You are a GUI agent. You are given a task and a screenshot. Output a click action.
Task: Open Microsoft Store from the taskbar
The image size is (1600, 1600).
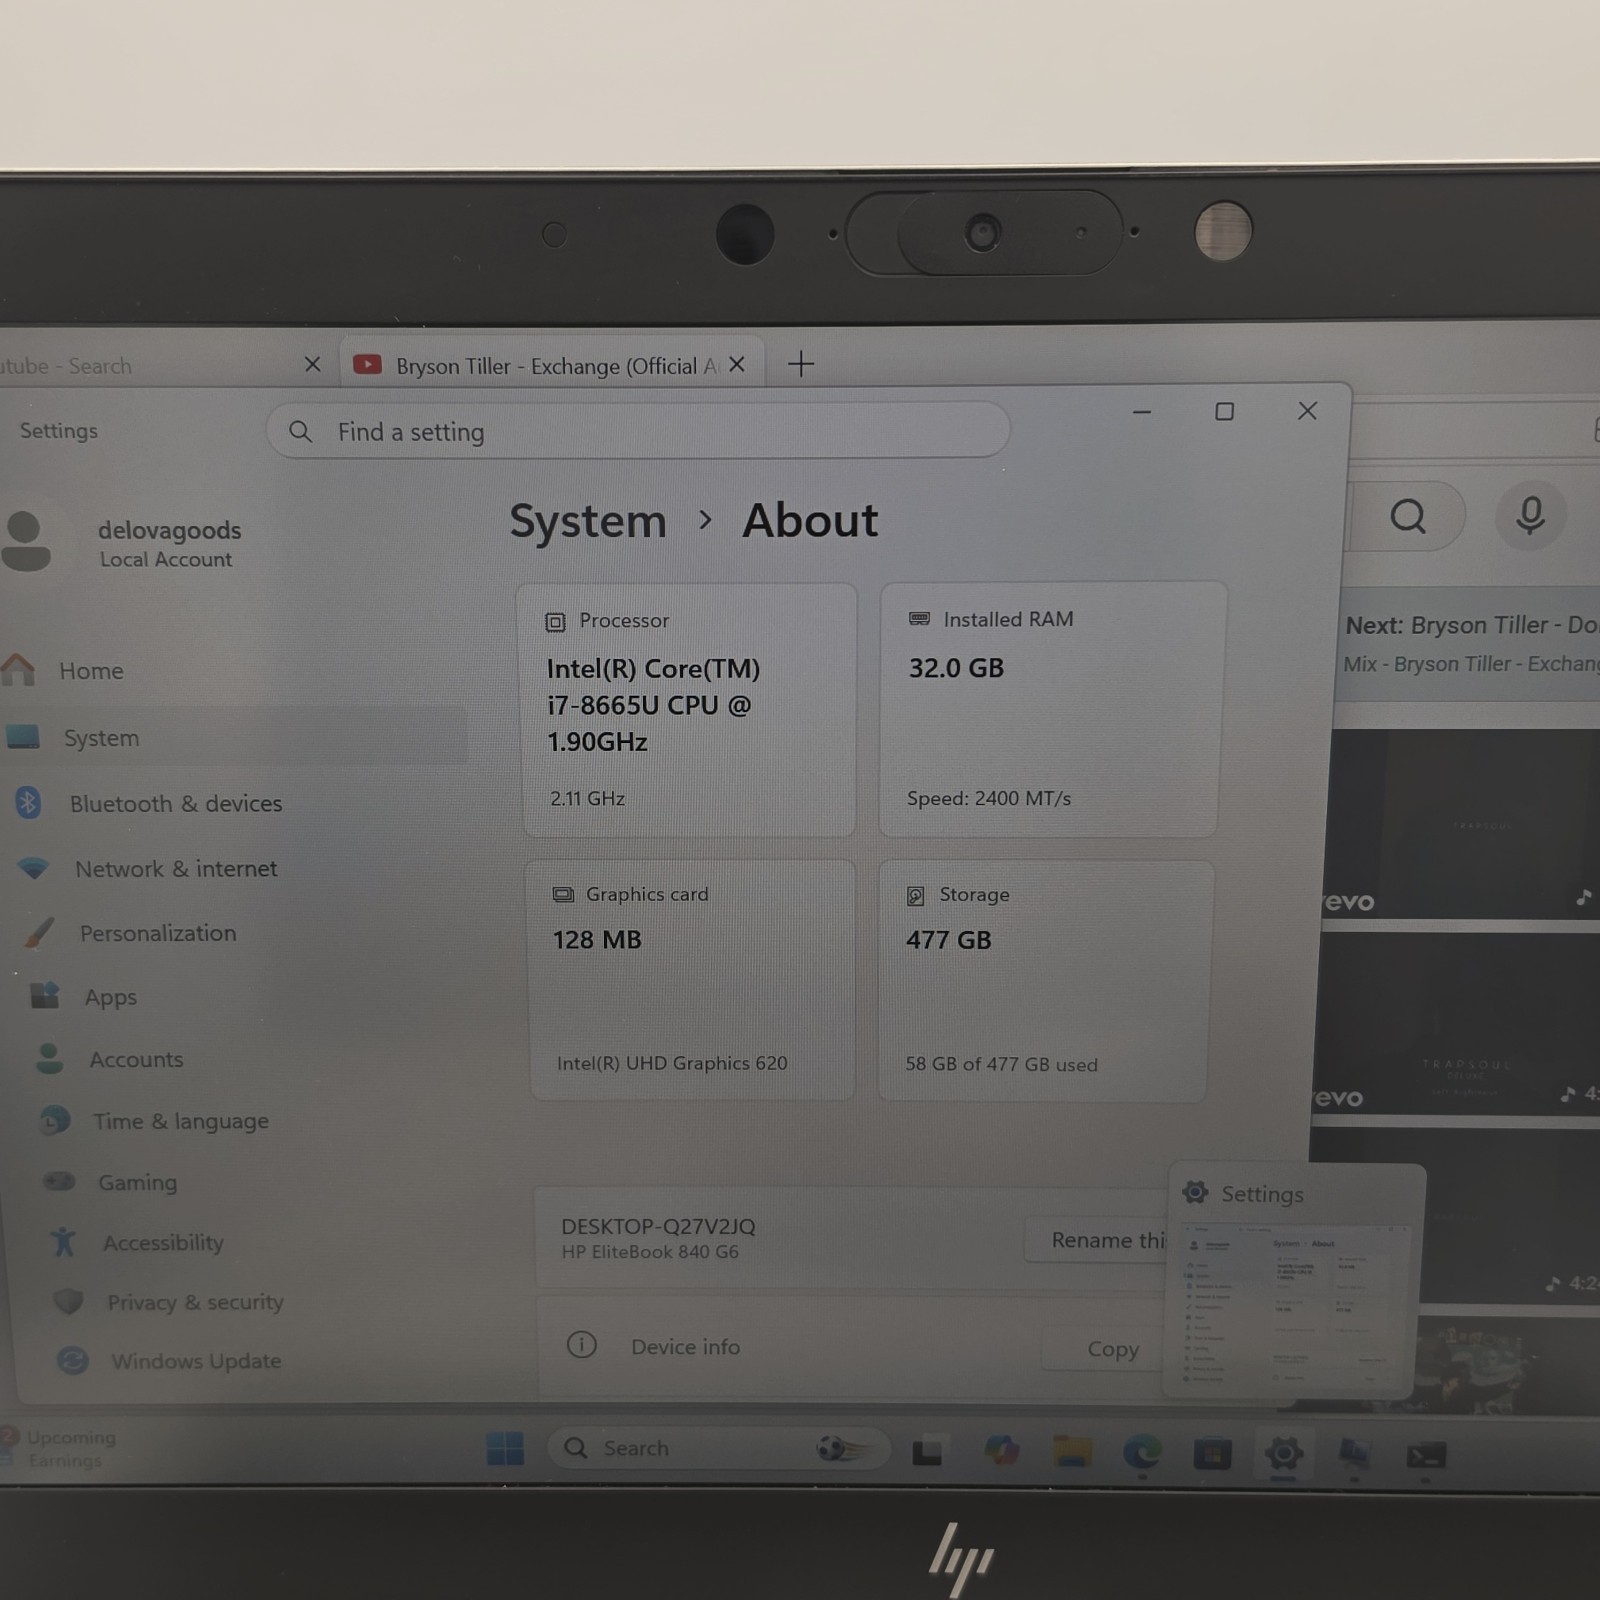1212,1452
